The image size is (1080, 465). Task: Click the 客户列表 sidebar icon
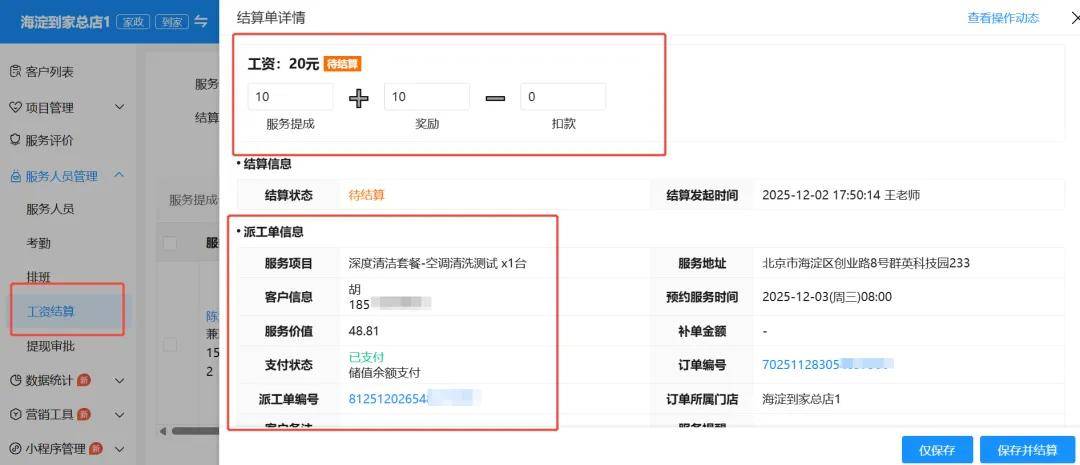(15, 72)
